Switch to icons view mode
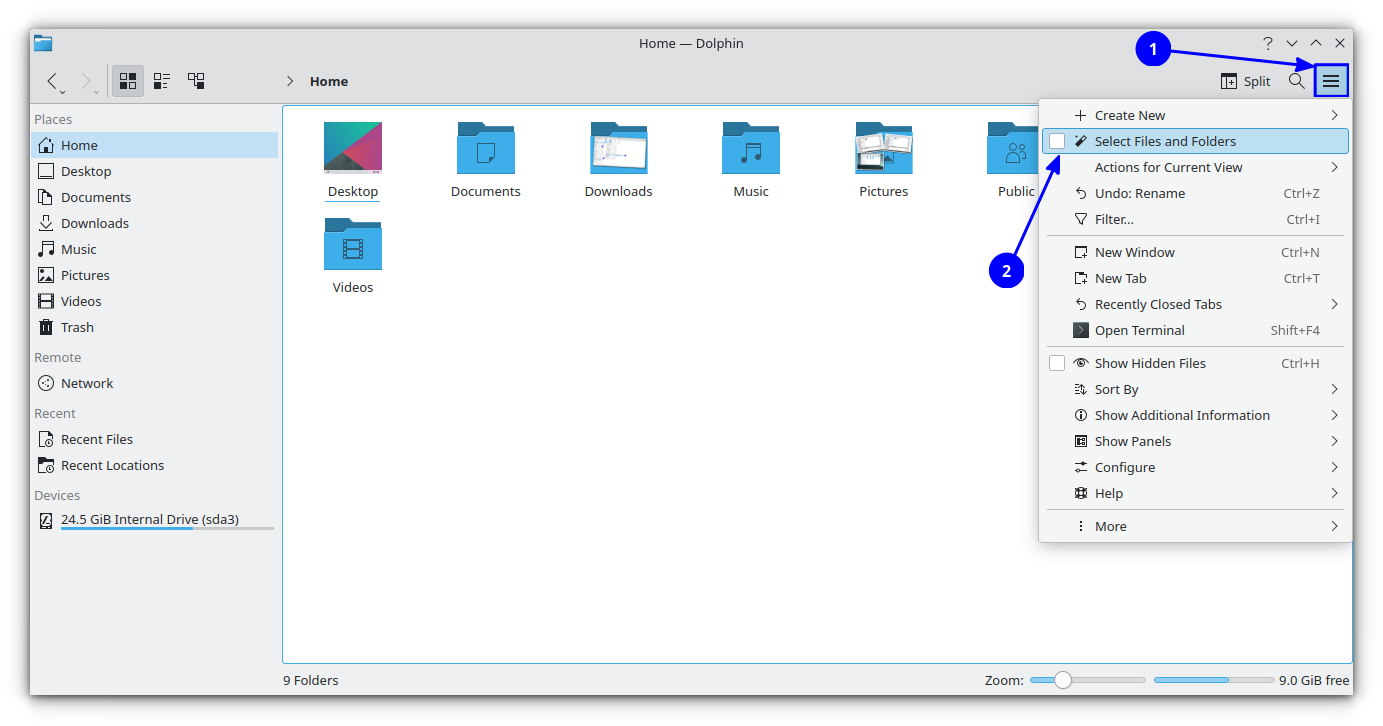Image resolution: width=1383 pixels, height=726 pixels. 127,81
